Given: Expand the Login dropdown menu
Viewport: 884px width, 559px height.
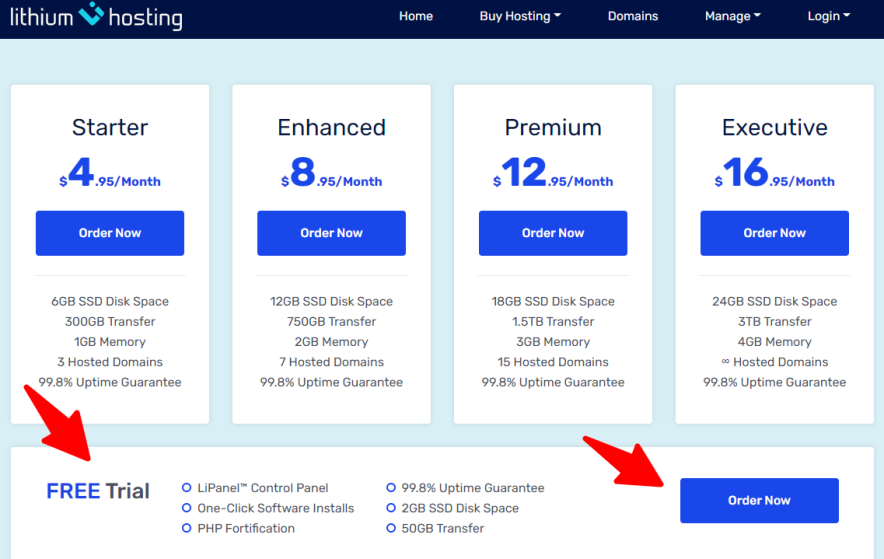Looking at the screenshot, I should [828, 16].
